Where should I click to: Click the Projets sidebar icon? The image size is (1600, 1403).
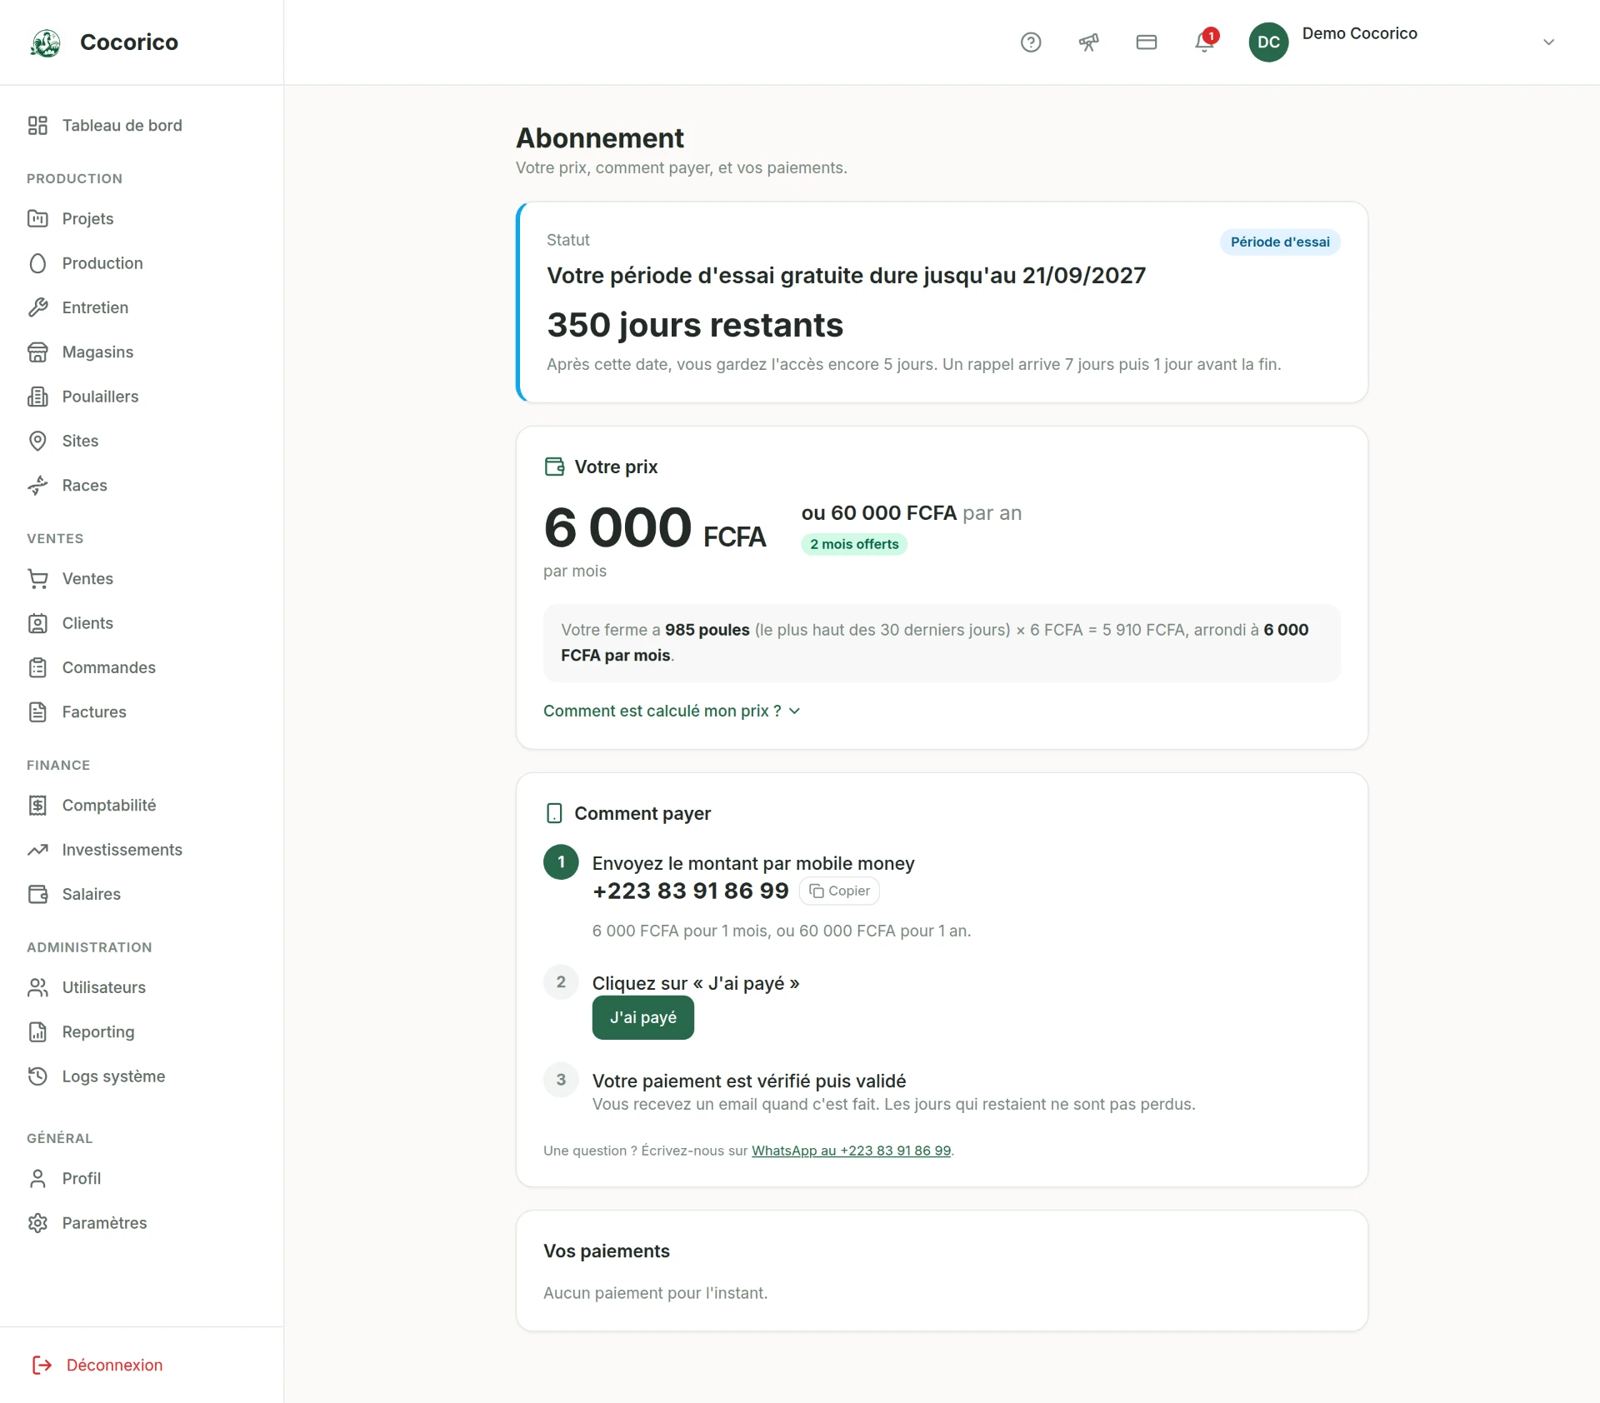(38, 219)
